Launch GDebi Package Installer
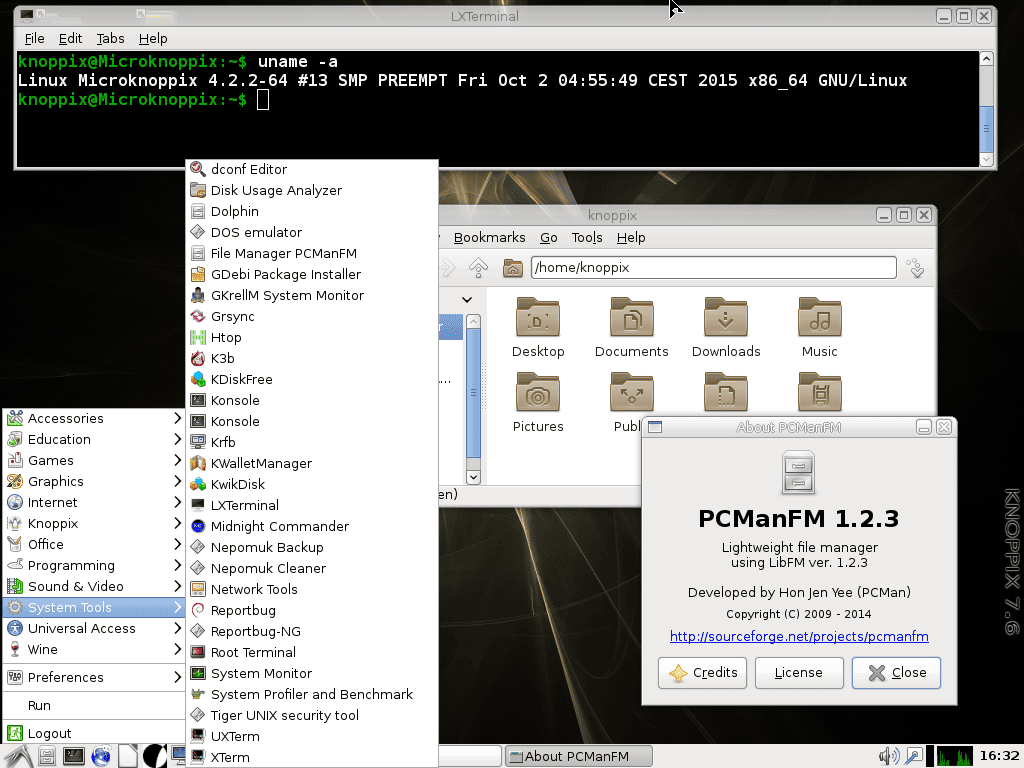Image resolution: width=1024 pixels, height=768 pixels. coord(312,274)
